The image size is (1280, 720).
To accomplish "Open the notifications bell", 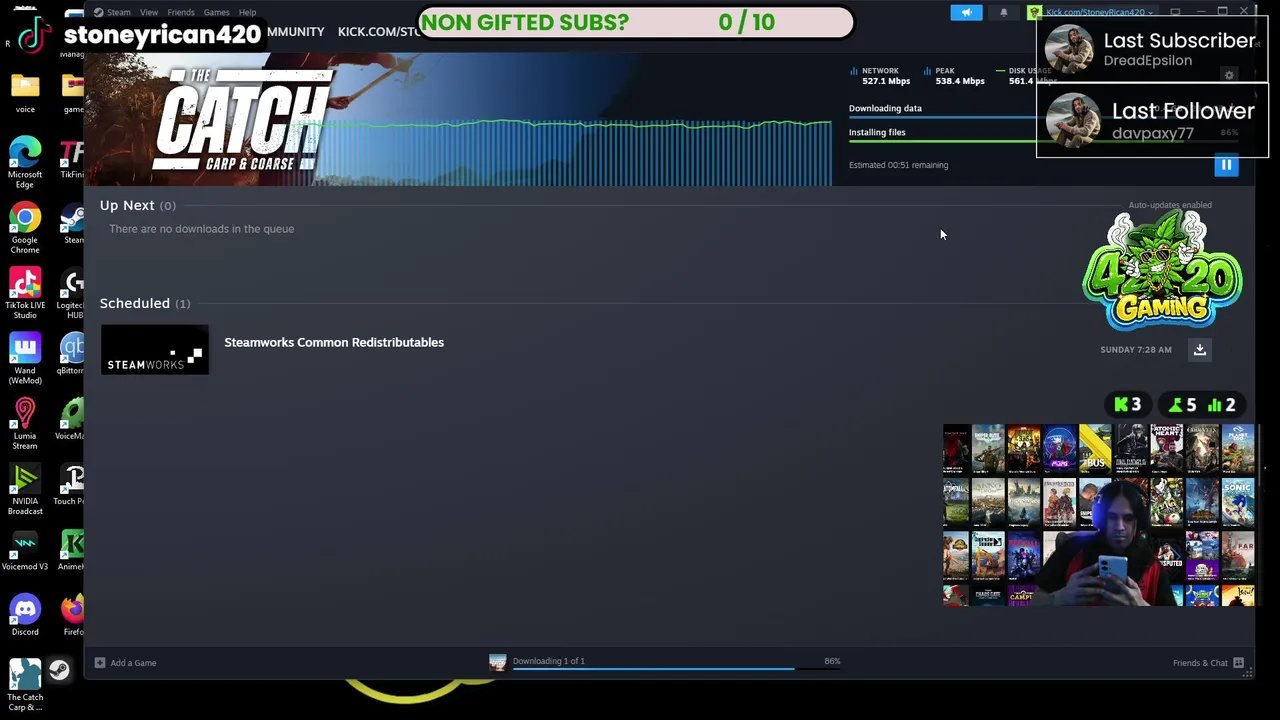I will point(1004,12).
